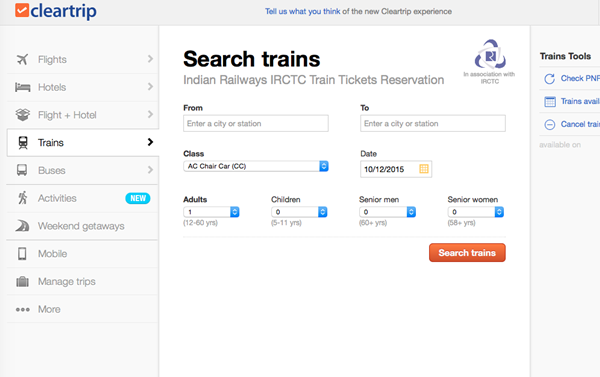Open Weekend getaways from the sidebar

(x=83, y=226)
